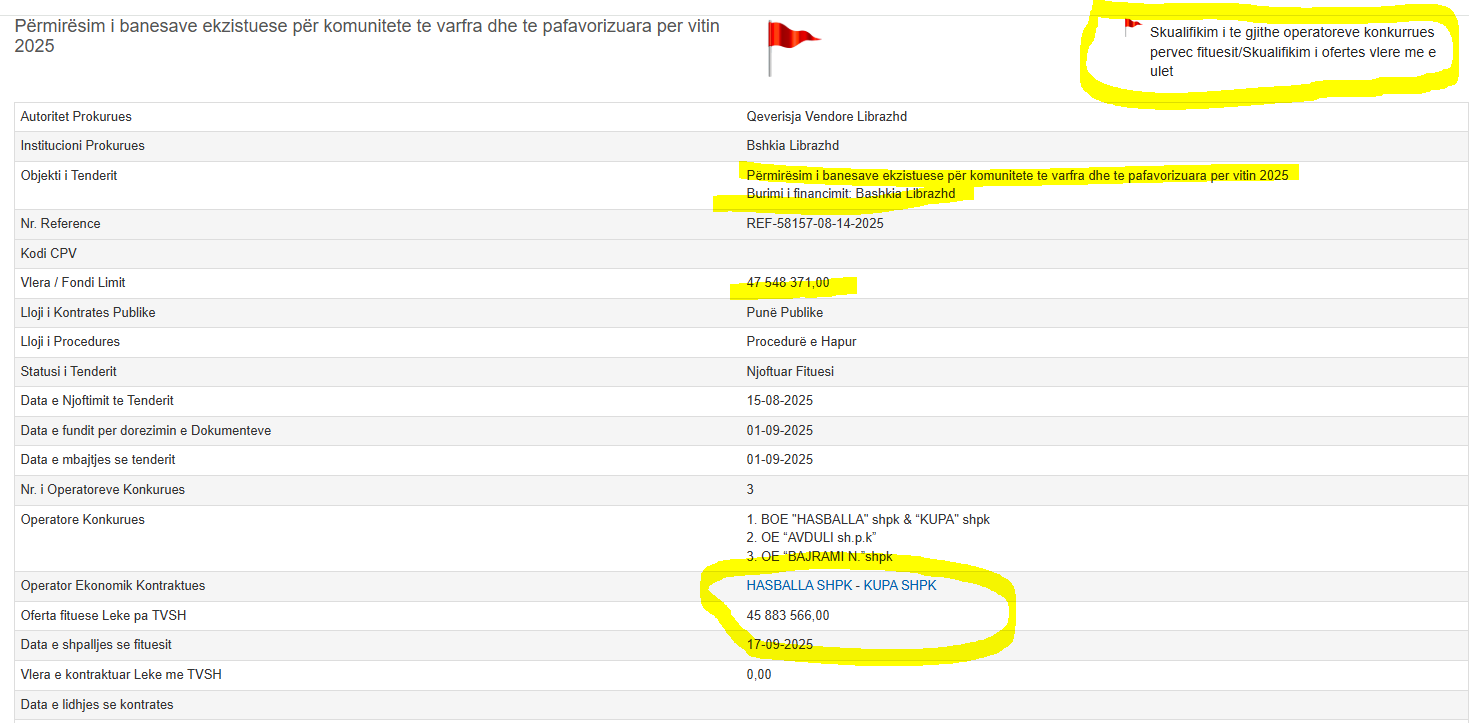Click the tender announcement date 15-08-2025
This screenshot has width=1469, height=723.
pos(780,400)
